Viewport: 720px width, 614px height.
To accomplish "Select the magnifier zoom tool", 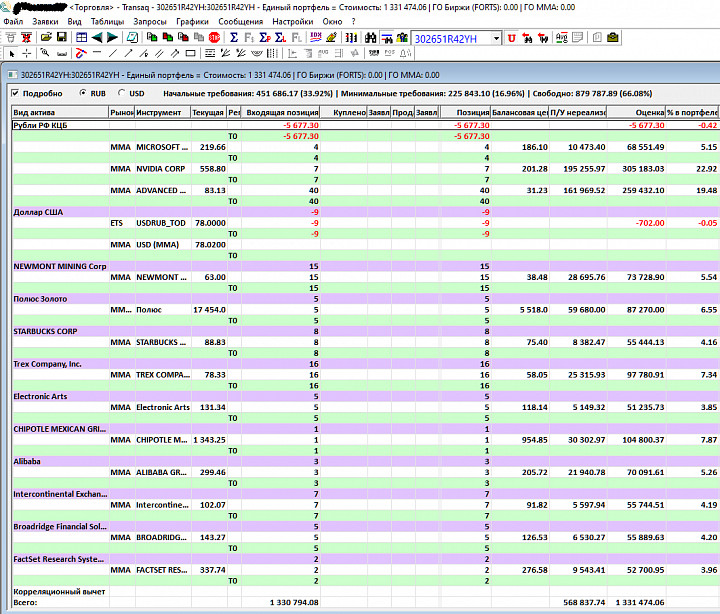I will tap(45, 54).
